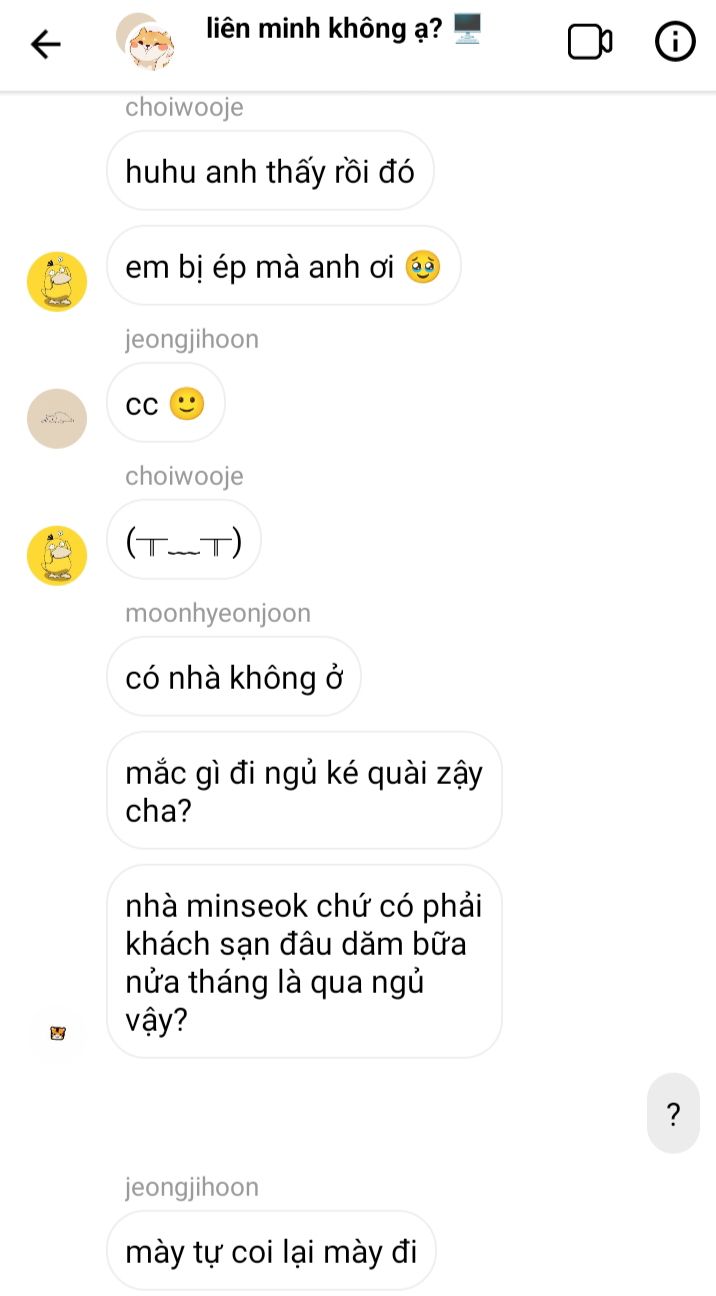This screenshot has width=716, height=1296.
Task: Tap the 'nhà minseok chứ có phải' message
Action: point(303,961)
